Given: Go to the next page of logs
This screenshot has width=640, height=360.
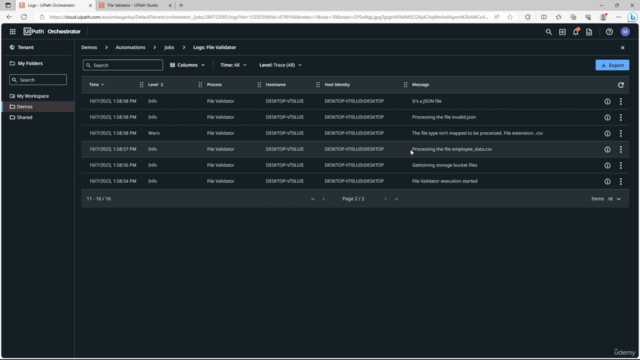Looking at the screenshot, I should [385, 199].
